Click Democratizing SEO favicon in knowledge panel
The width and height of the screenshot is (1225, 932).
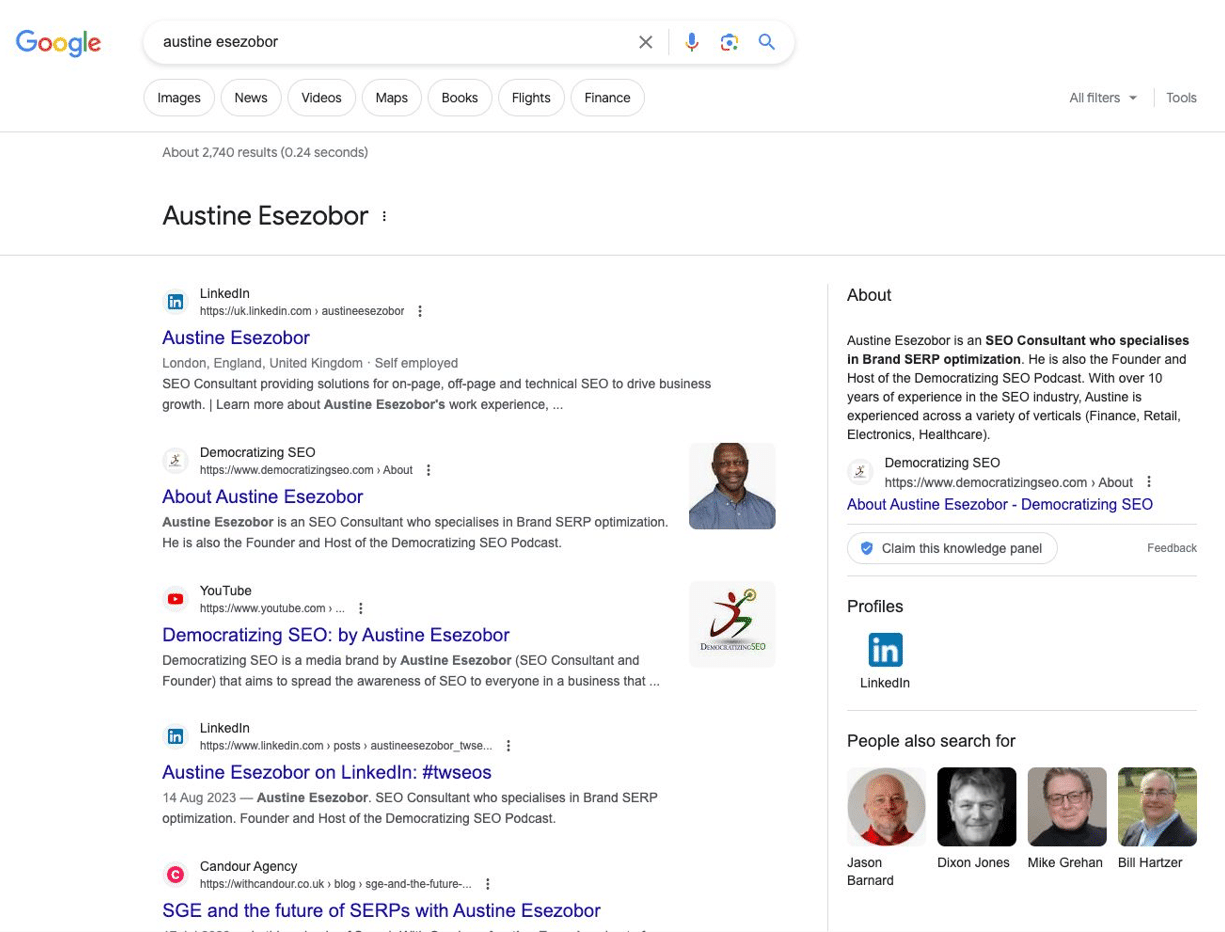click(860, 472)
